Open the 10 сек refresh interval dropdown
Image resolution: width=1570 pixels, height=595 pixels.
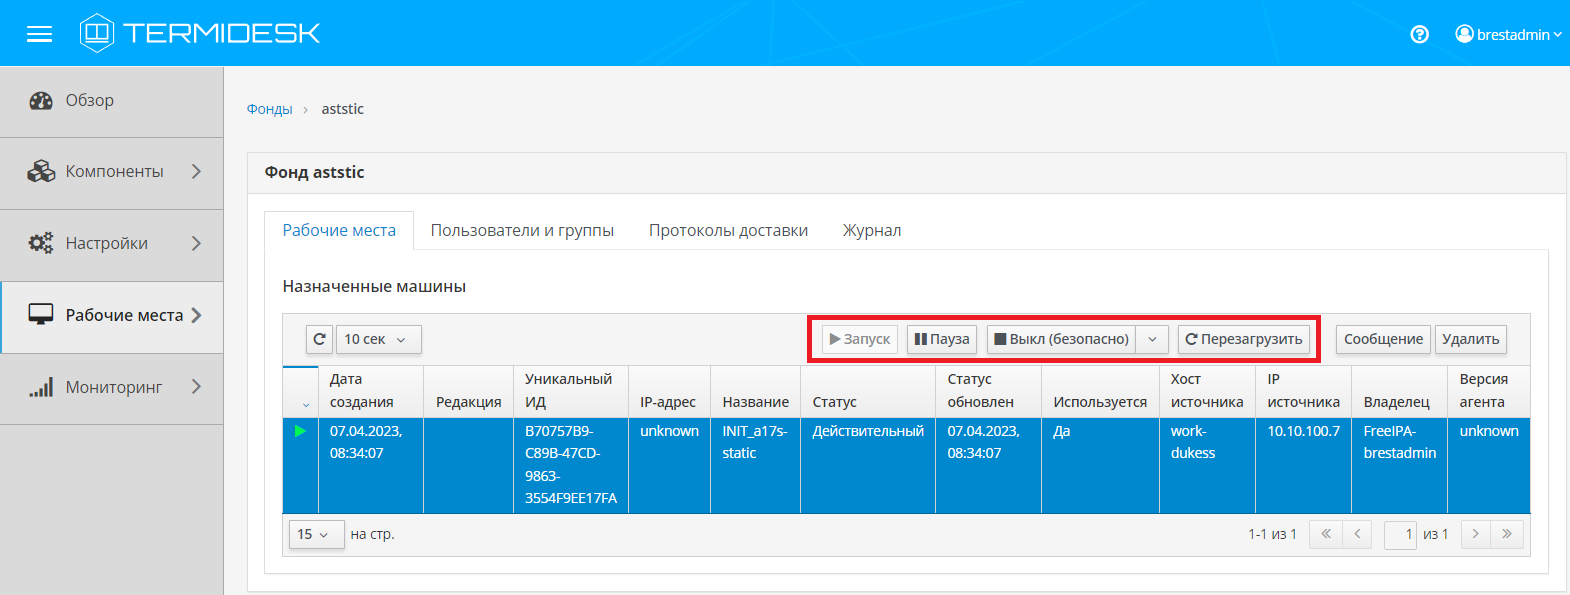[378, 339]
